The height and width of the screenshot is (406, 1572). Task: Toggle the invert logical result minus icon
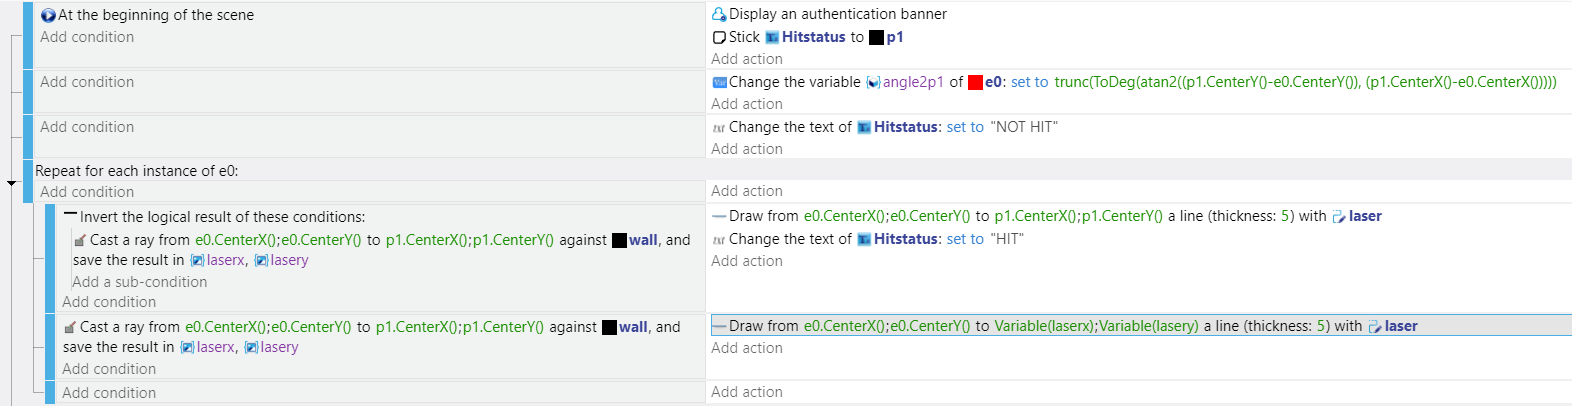click(x=70, y=215)
